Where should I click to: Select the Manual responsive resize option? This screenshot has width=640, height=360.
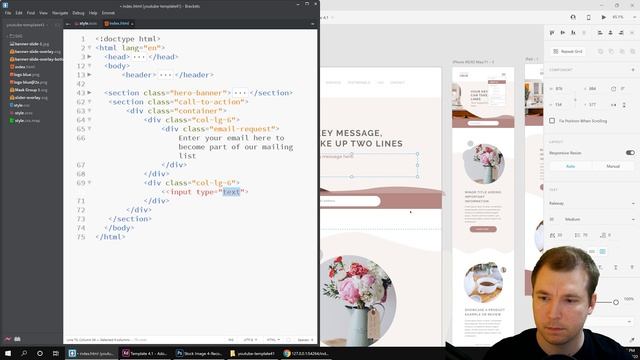(613, 166)
